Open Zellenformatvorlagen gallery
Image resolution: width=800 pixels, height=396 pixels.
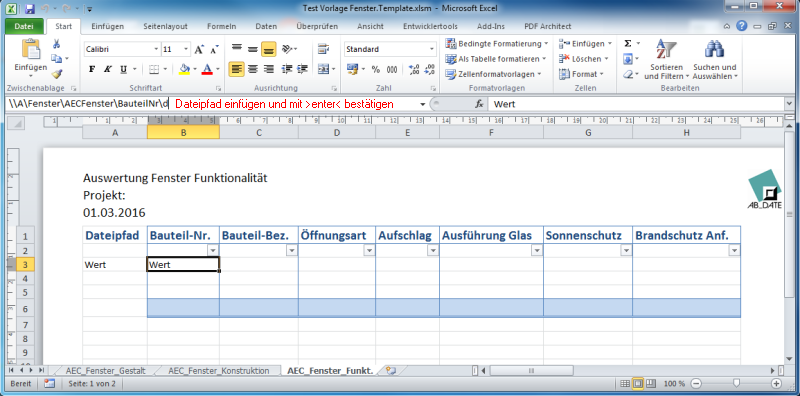click(x=493, y=75)
